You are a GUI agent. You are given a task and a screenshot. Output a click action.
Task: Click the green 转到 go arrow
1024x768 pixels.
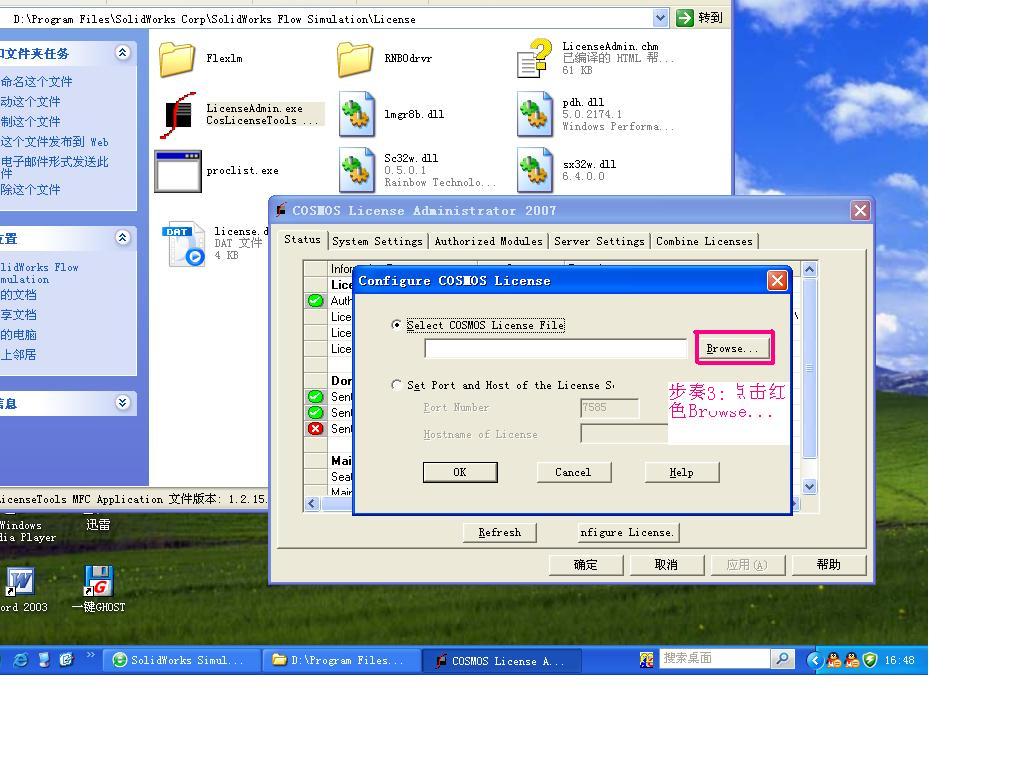[x=684, y=18]
